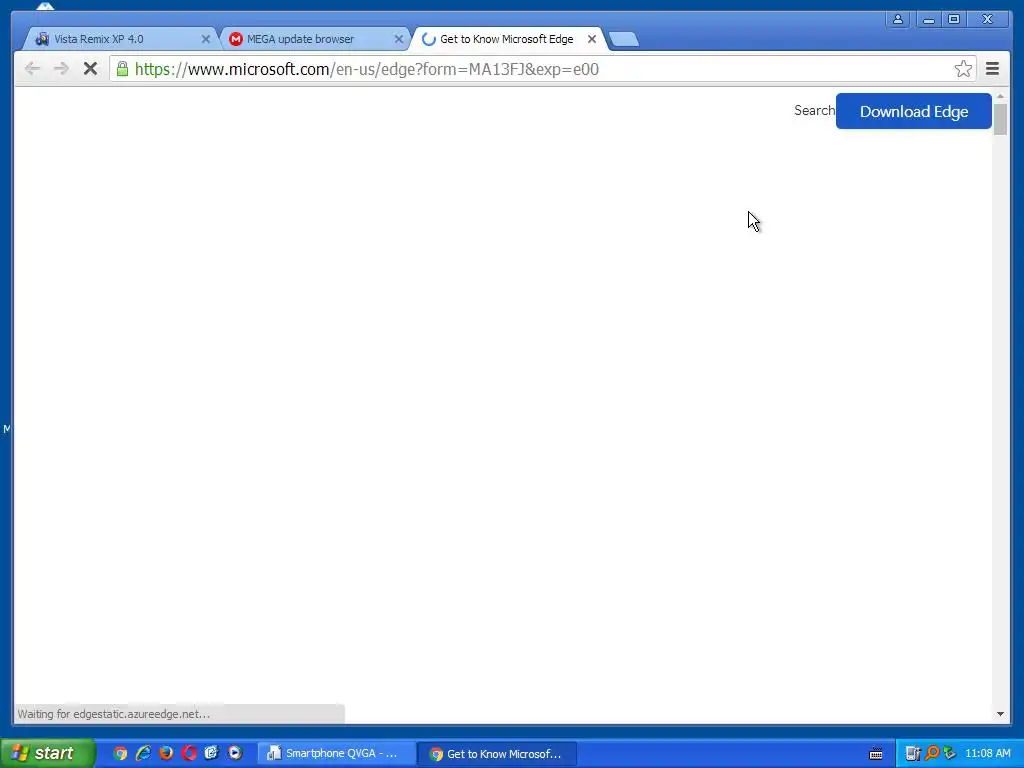1024x768 pixels.
Task: Launch Firefox from the quick launch bar
Action: click(x=166, y=753)
